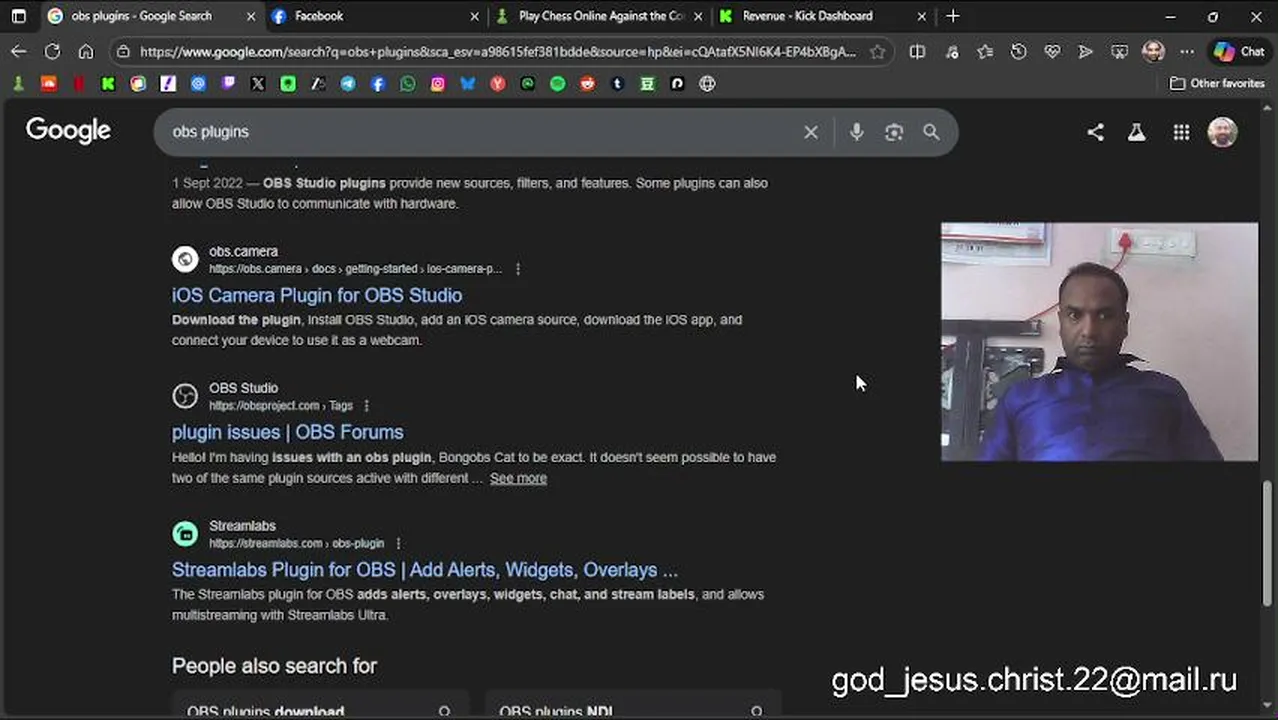Viewport: 1278px width, 720px height.
Task: Go back to the previous page
Action: (19, 51)
